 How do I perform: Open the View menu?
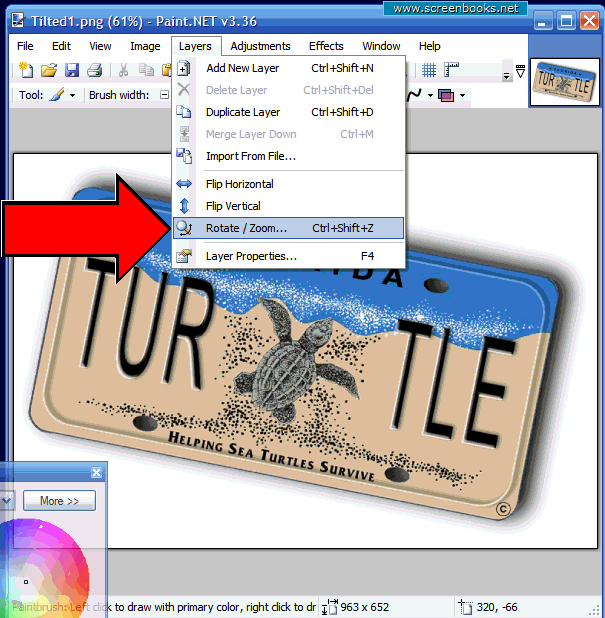tap(100, 46)
